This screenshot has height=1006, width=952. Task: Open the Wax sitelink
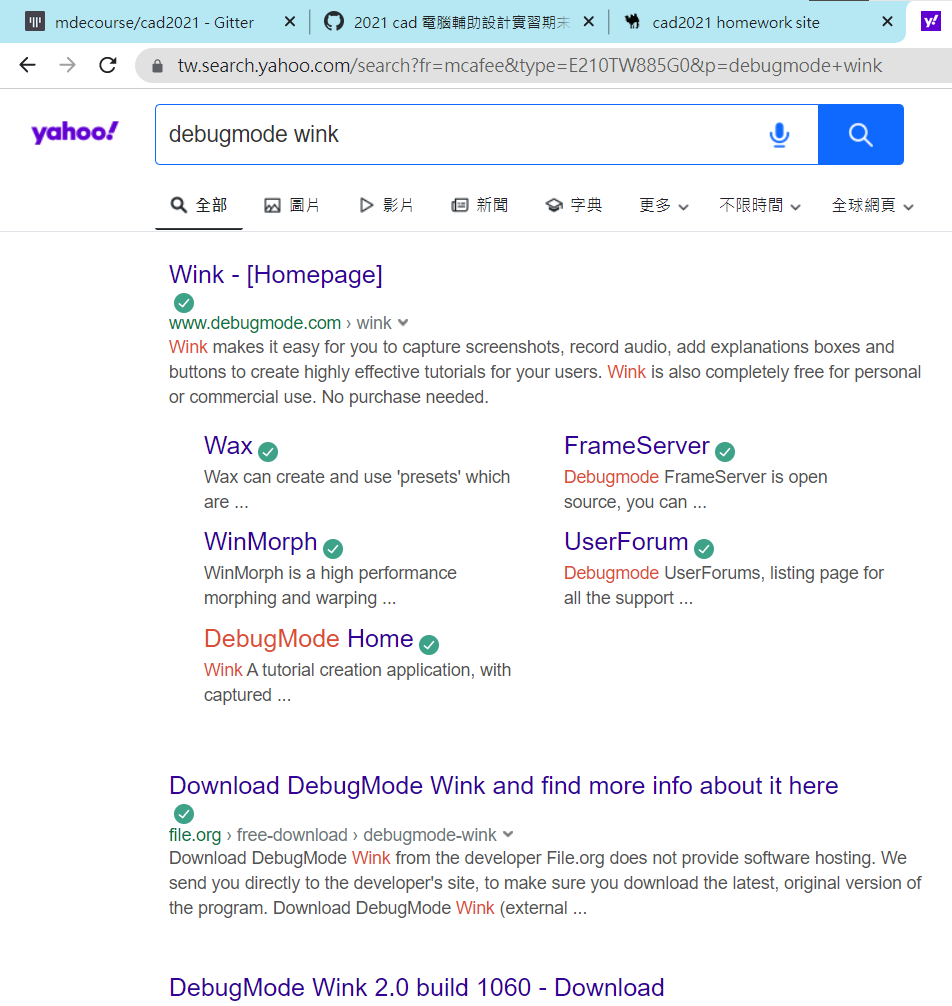coord(228,445)
